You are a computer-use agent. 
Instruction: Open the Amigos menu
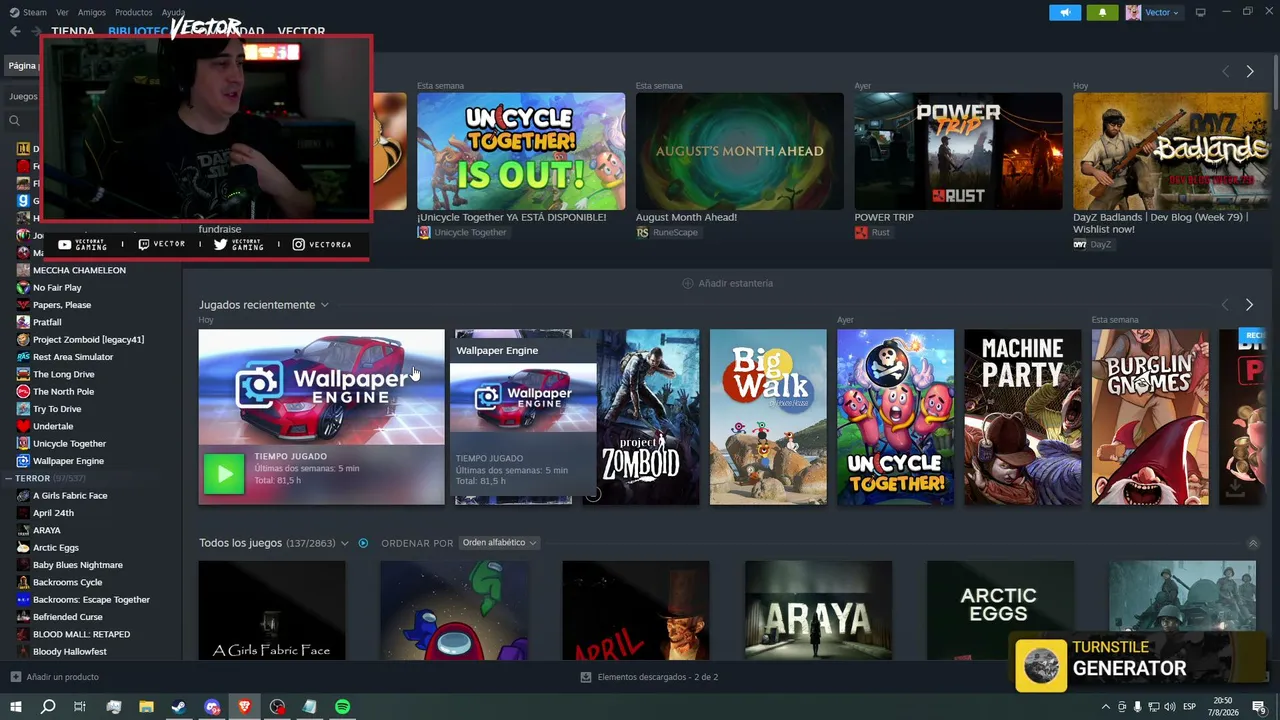pyautogui.click(x=92, y=12)
